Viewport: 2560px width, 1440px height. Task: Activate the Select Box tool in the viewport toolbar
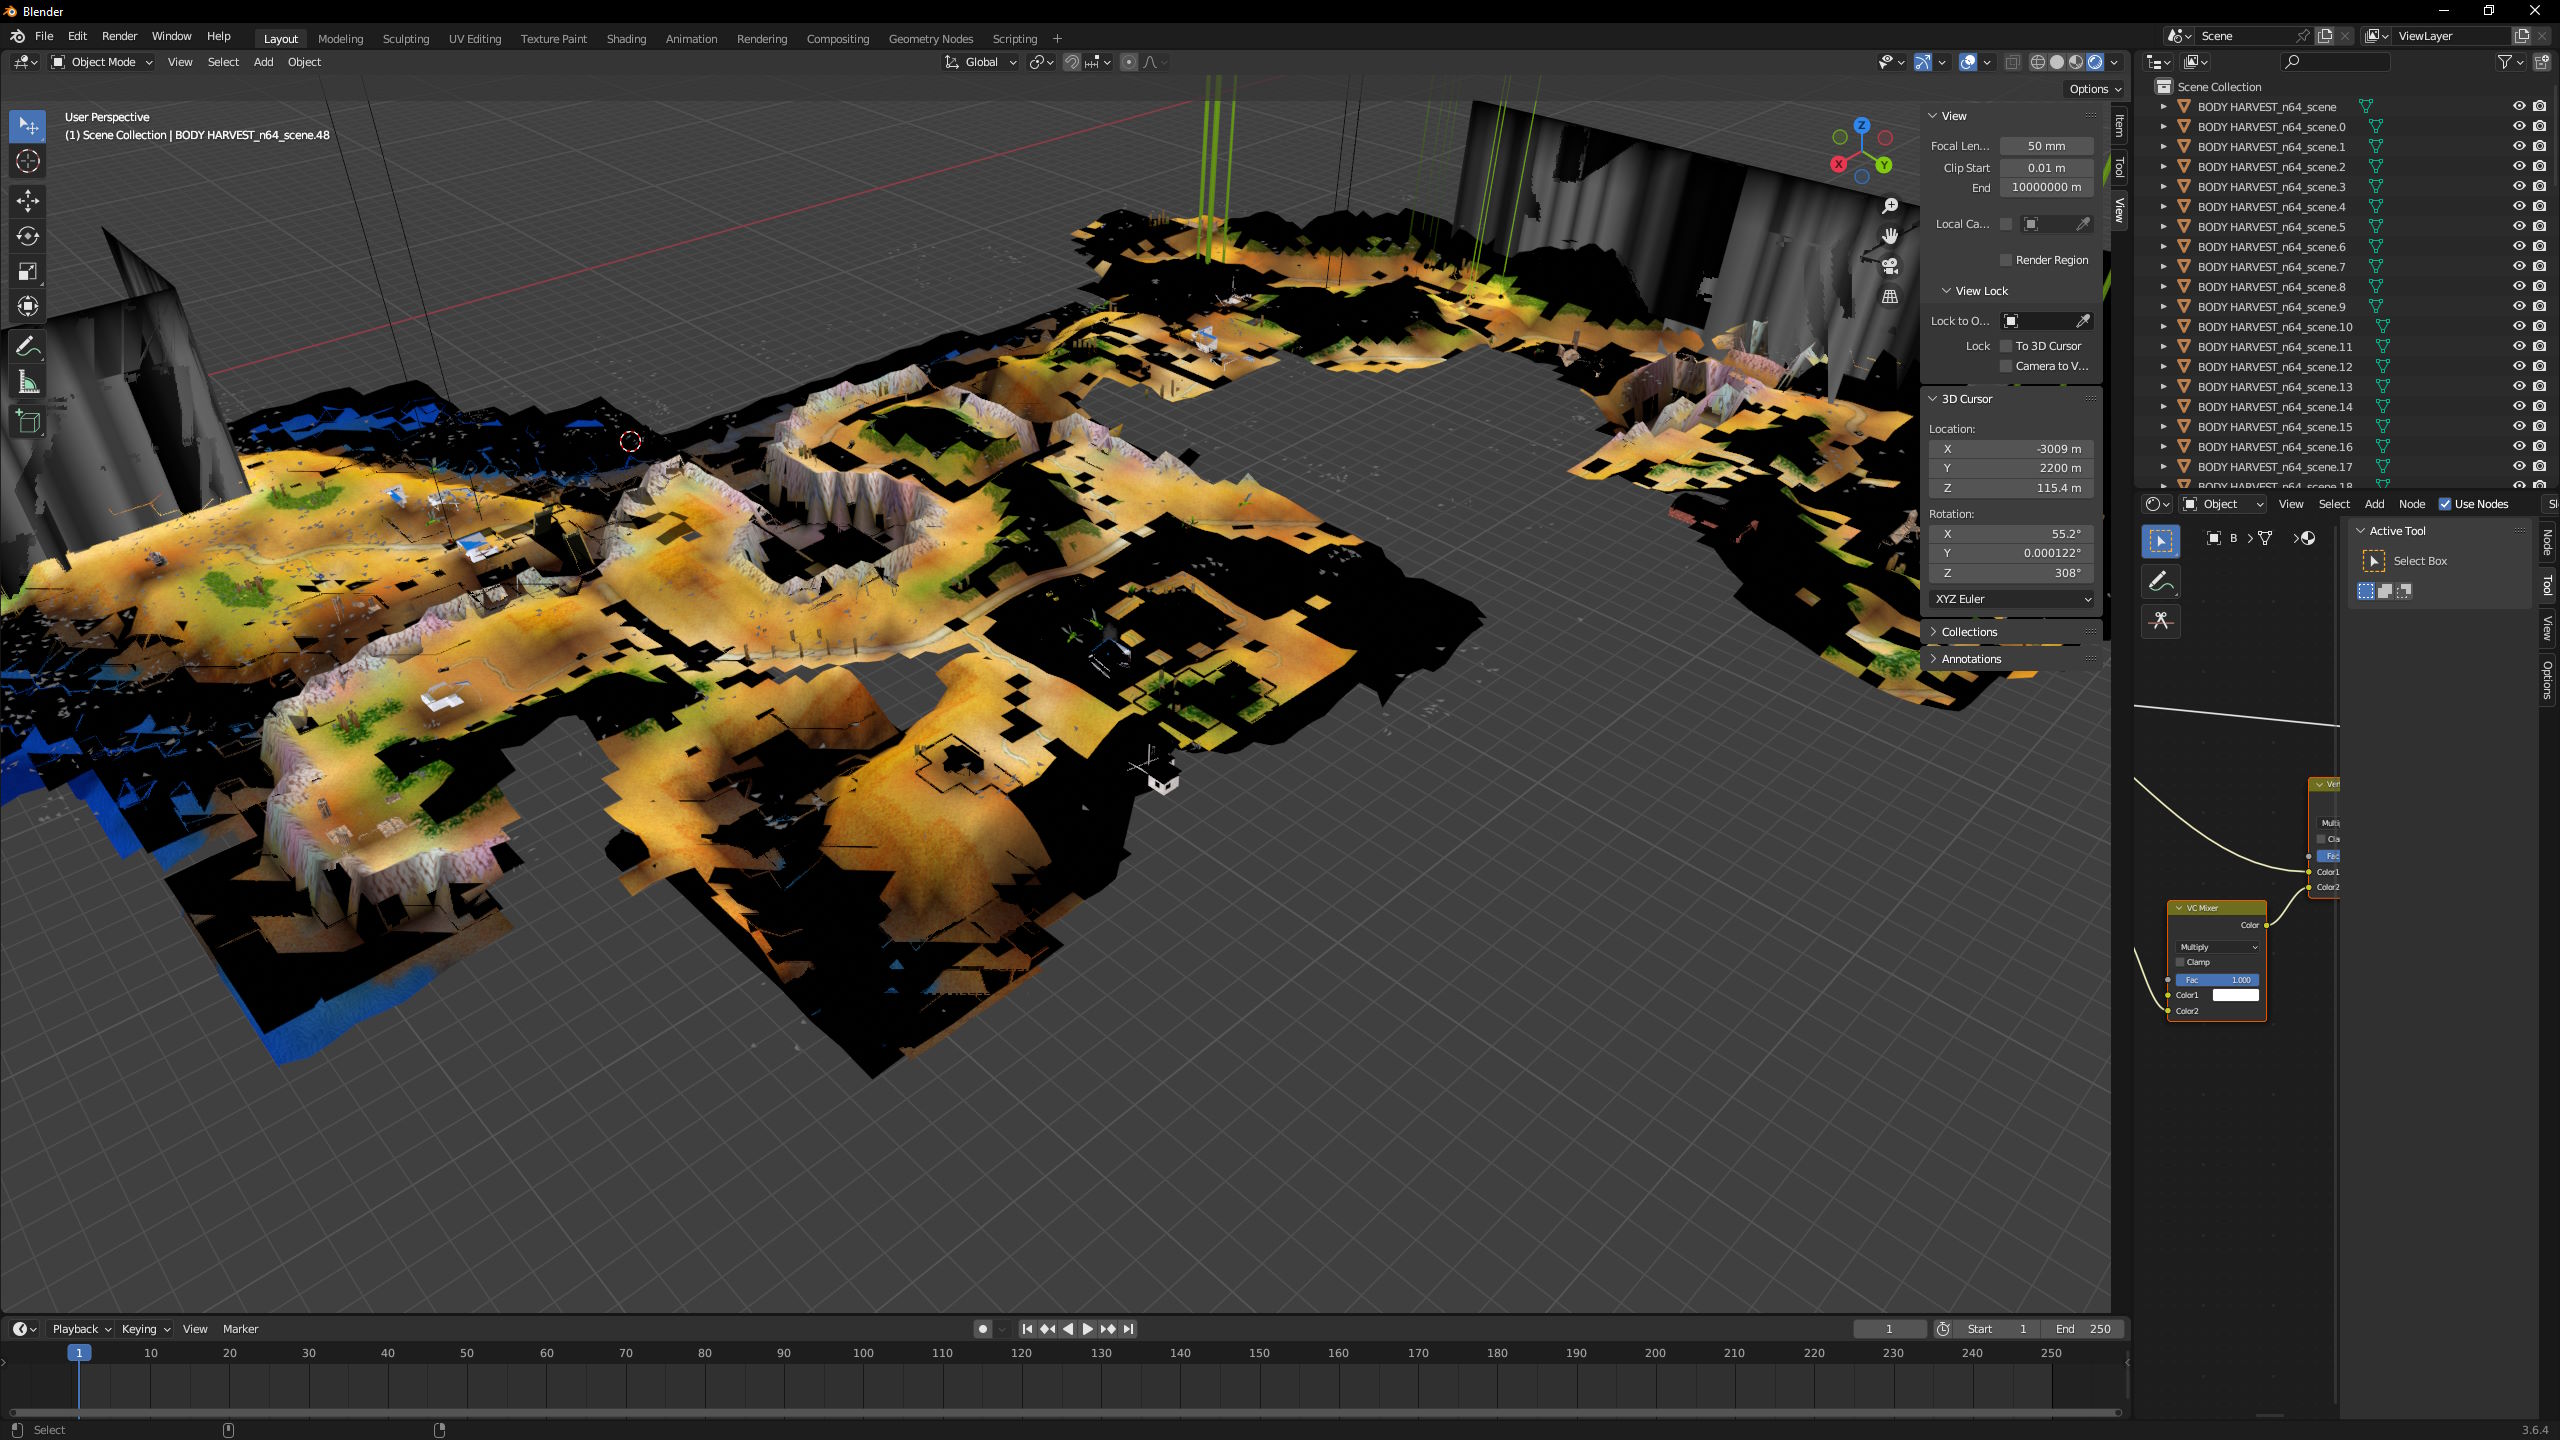point(28,126)
